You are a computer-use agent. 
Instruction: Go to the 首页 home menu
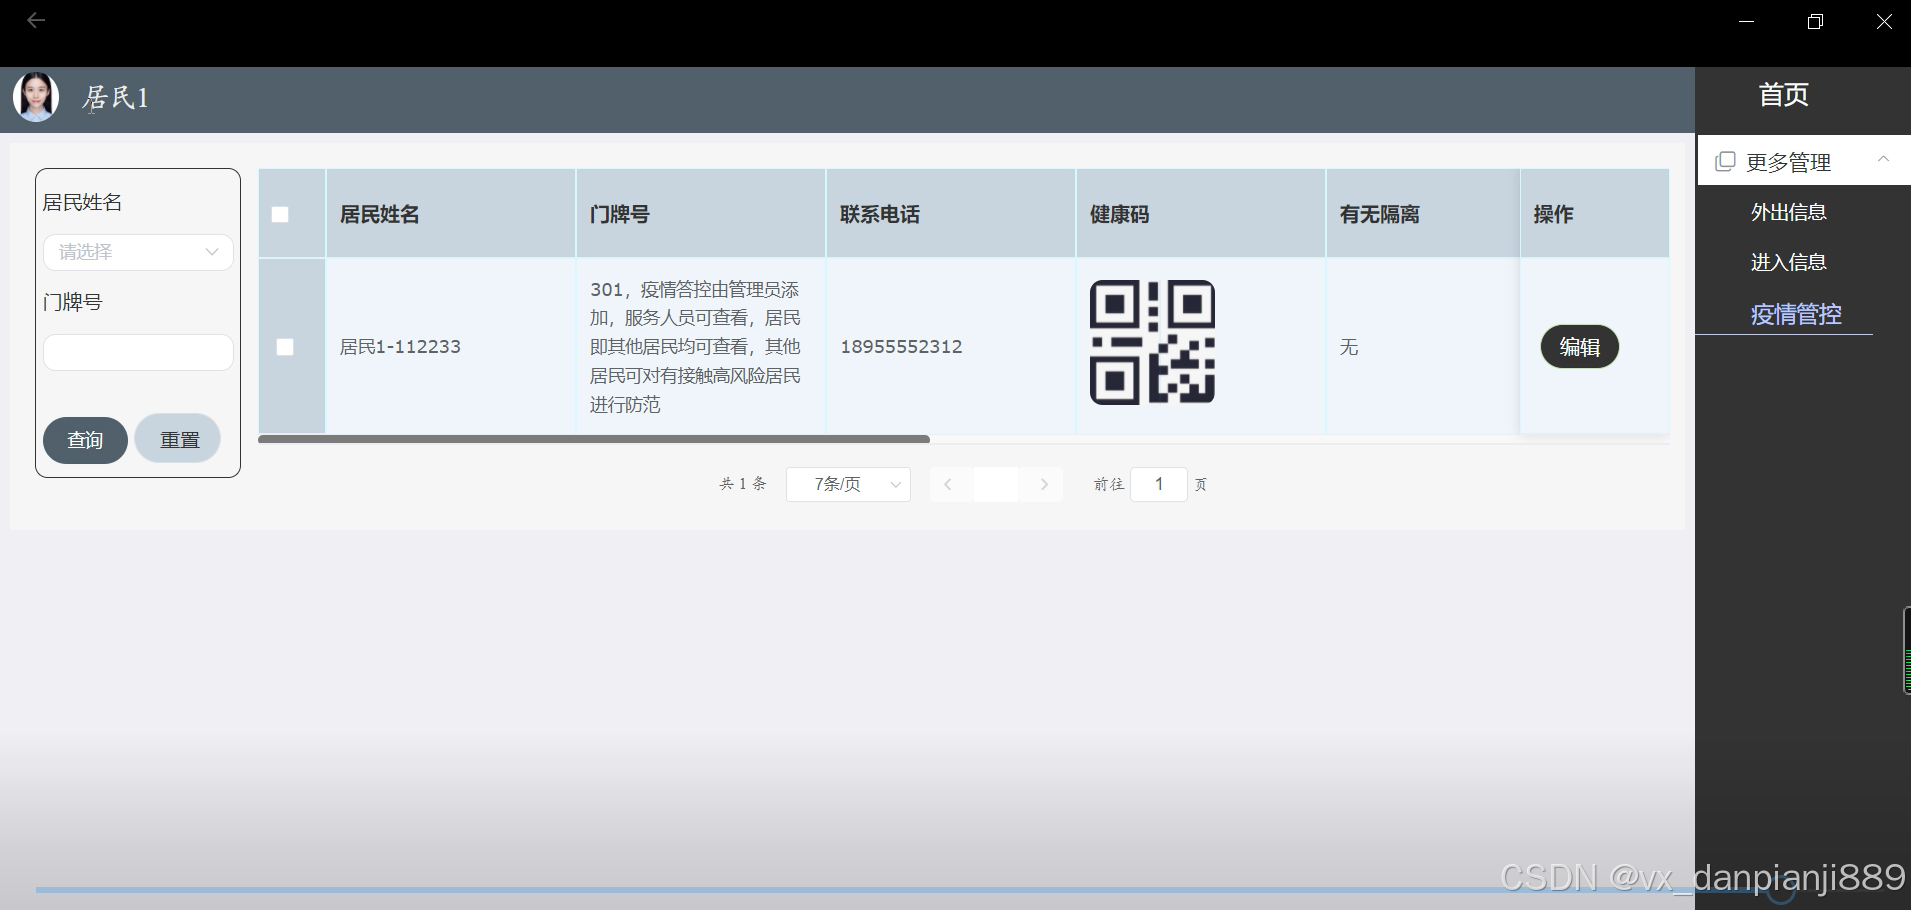point(1784,95)
